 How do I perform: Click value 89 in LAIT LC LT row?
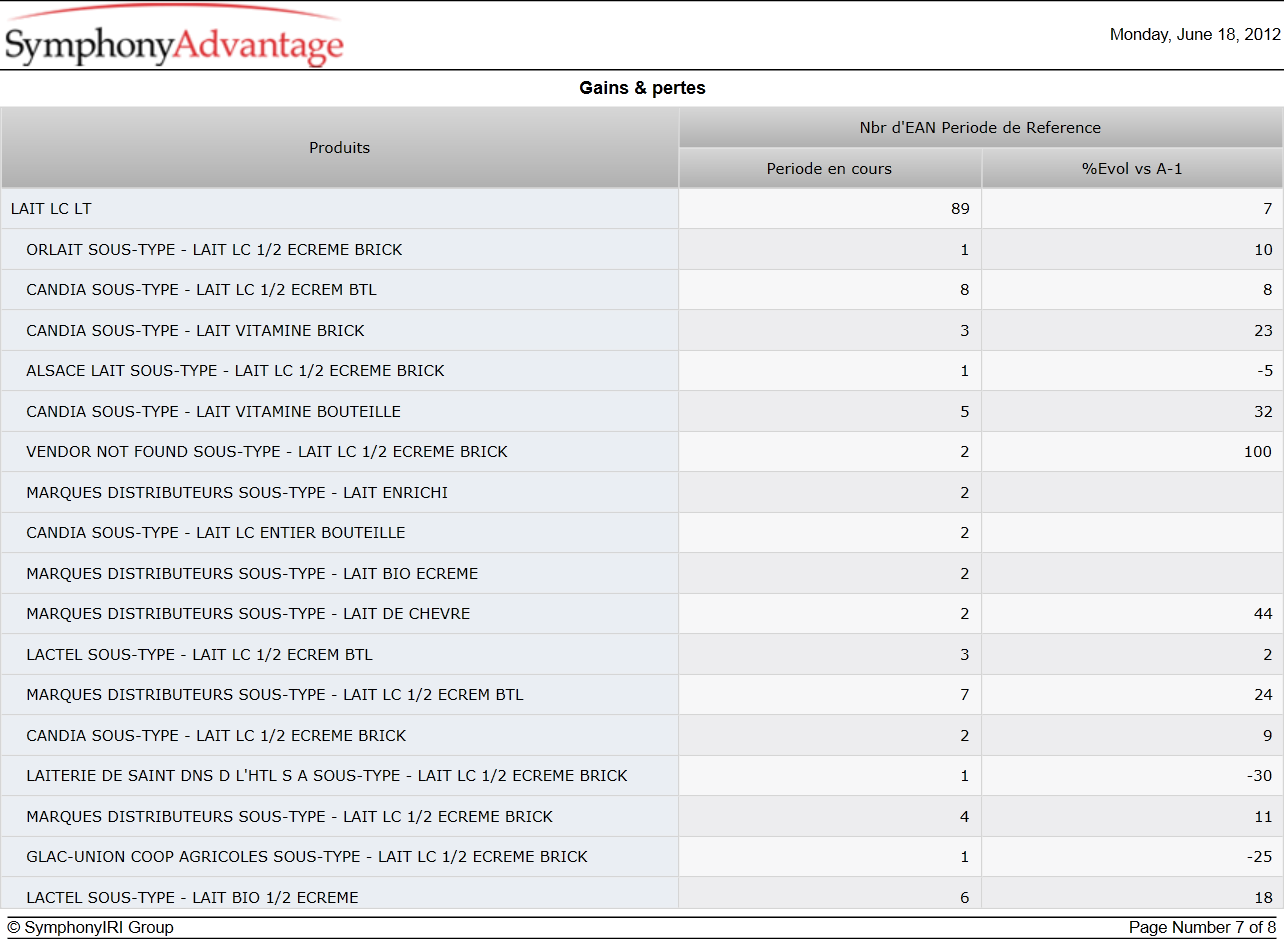[960, 209]
